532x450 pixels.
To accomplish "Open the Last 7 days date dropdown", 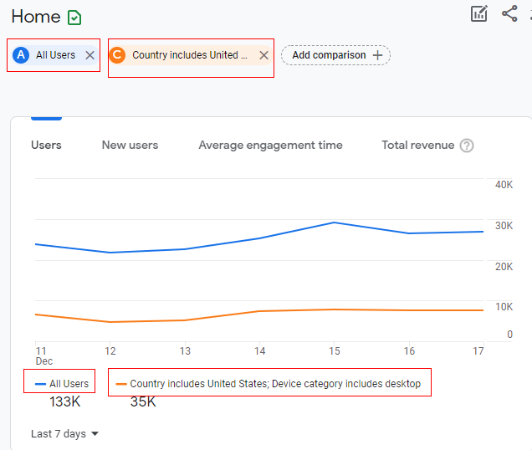I will coord(64,434).
